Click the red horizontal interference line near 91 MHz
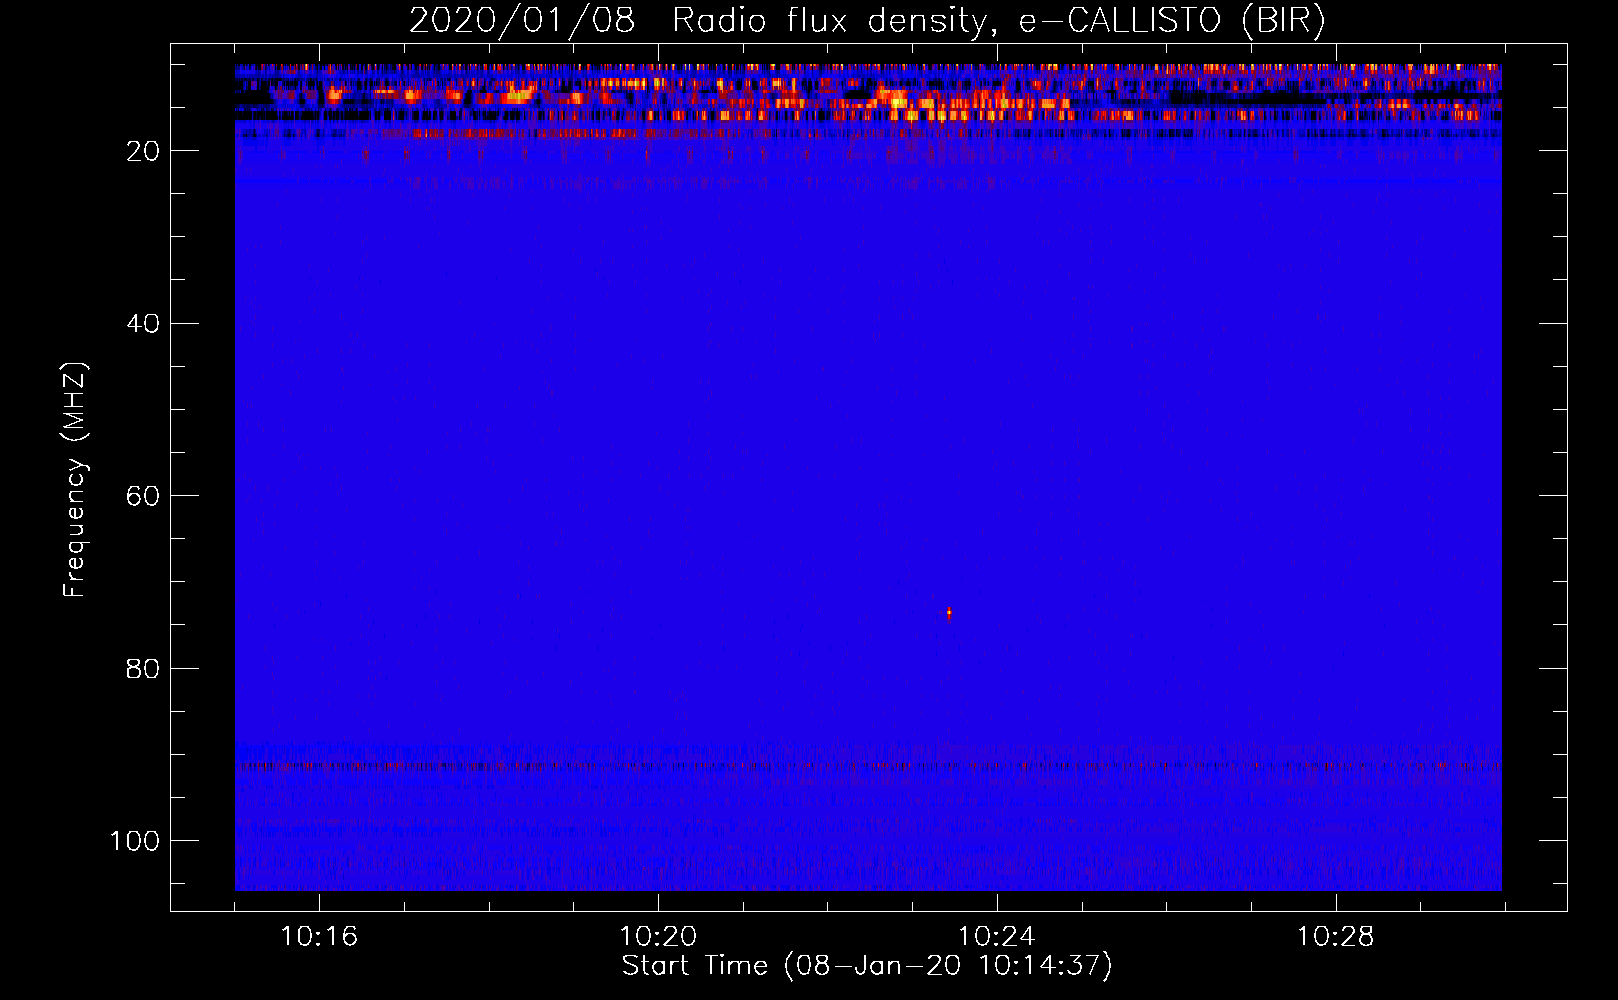Viewport: 1618px width, 1000px height. (868, 767)
